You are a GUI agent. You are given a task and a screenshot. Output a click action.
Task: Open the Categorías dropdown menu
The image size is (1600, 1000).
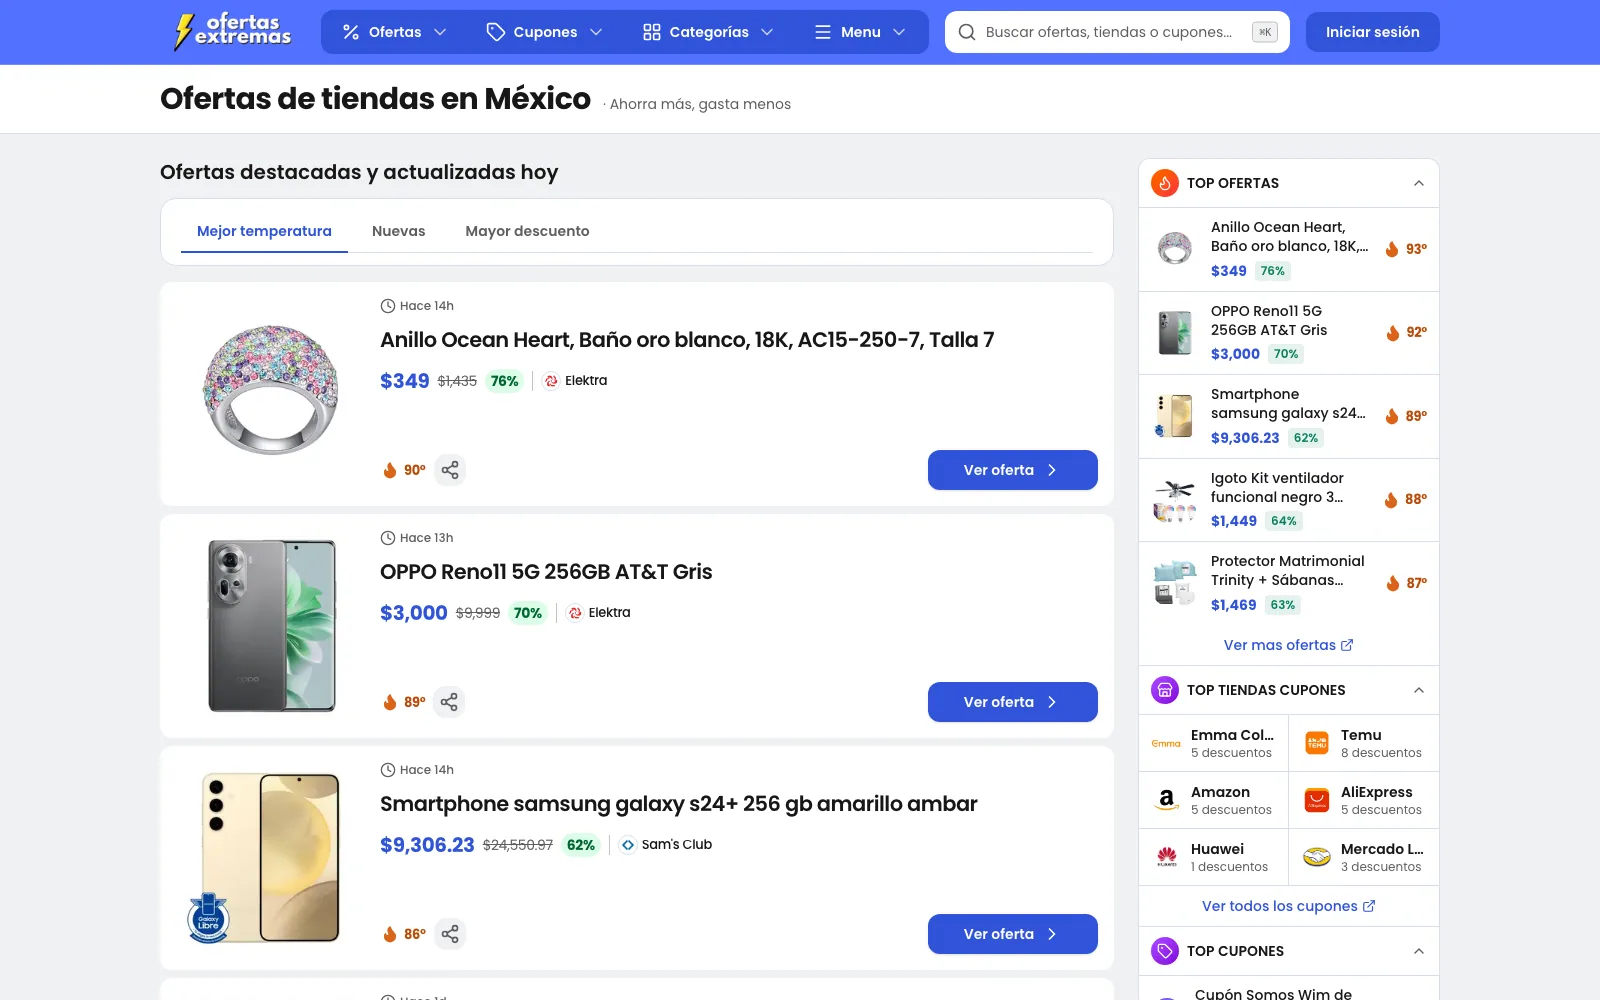pos(708,32)
